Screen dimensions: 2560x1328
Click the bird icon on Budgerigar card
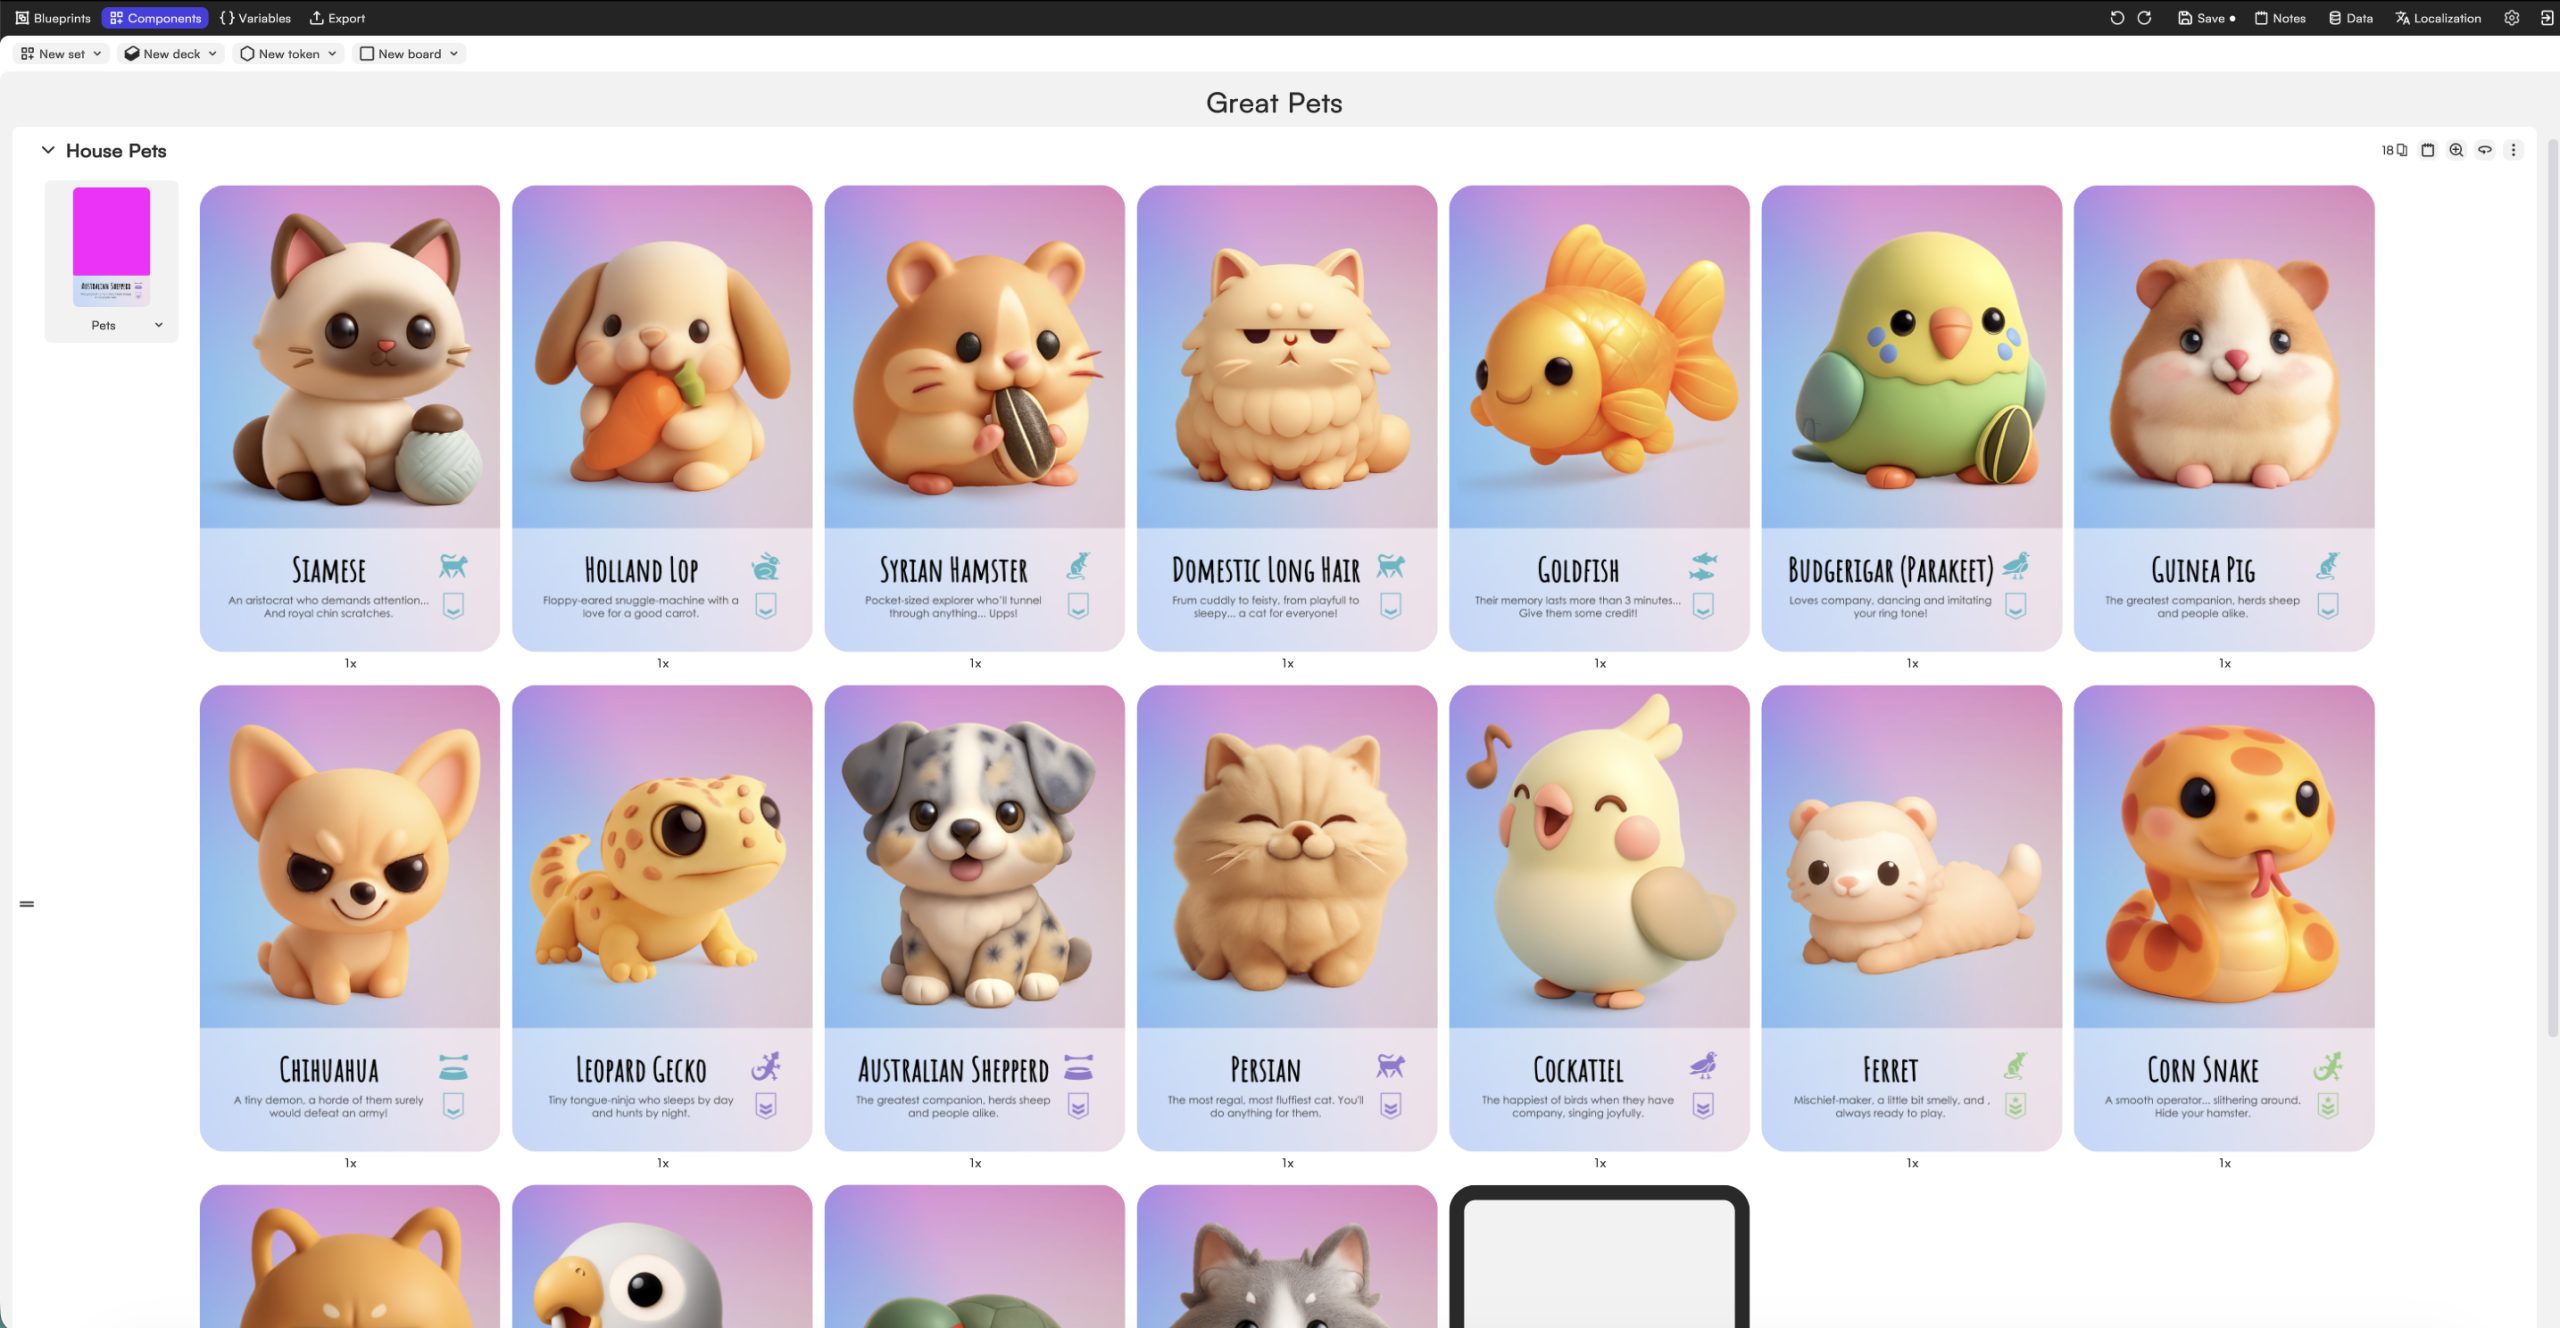click(2016, 566)
